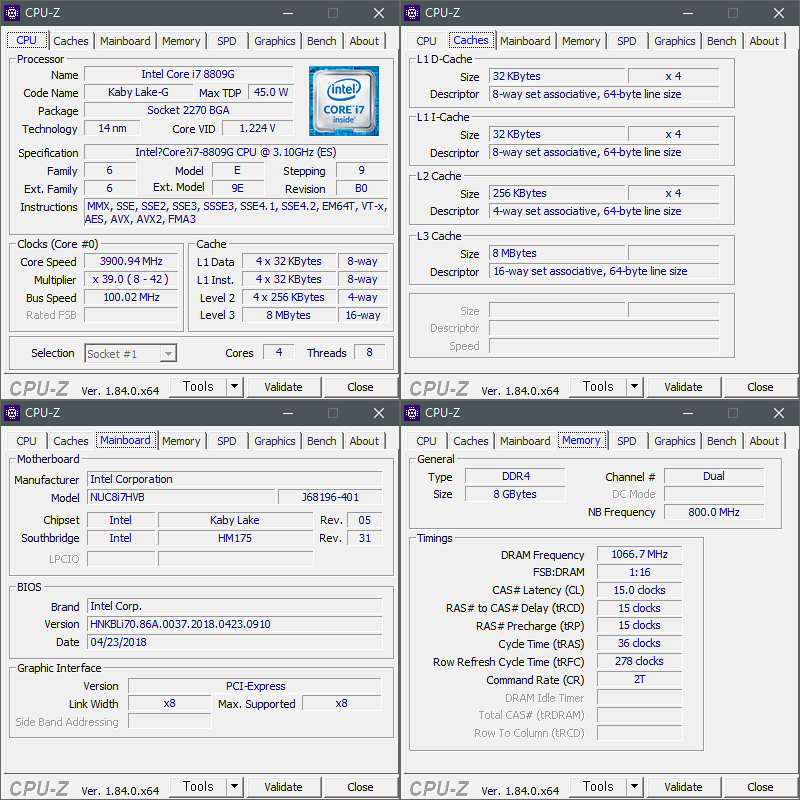Open the Mainboard tab in the CPU window
The width and height of the screenshot is (800, 800).
point(125,41)
